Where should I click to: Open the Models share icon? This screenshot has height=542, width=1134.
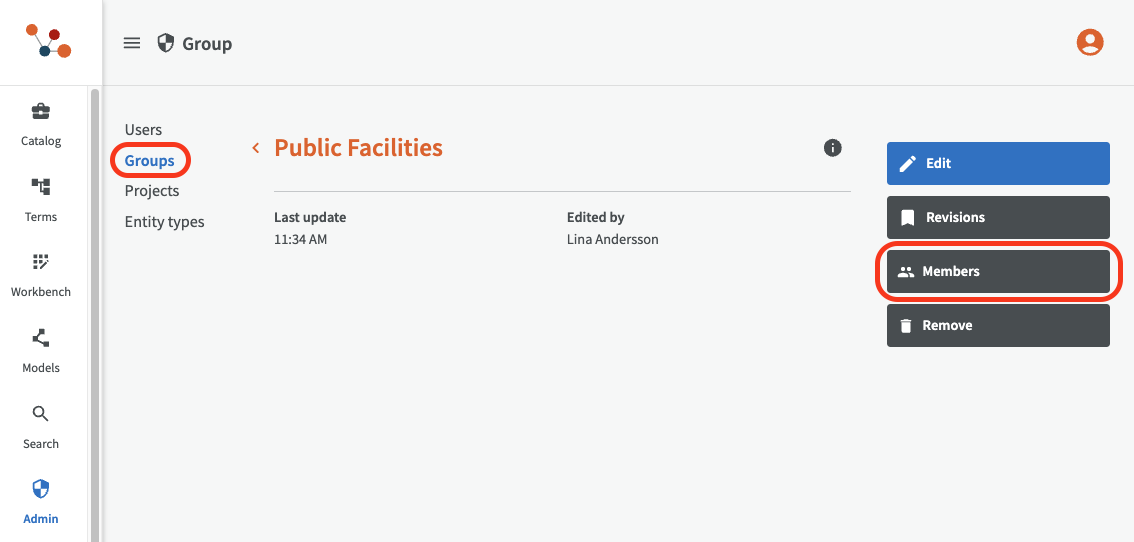click(41, 338)
